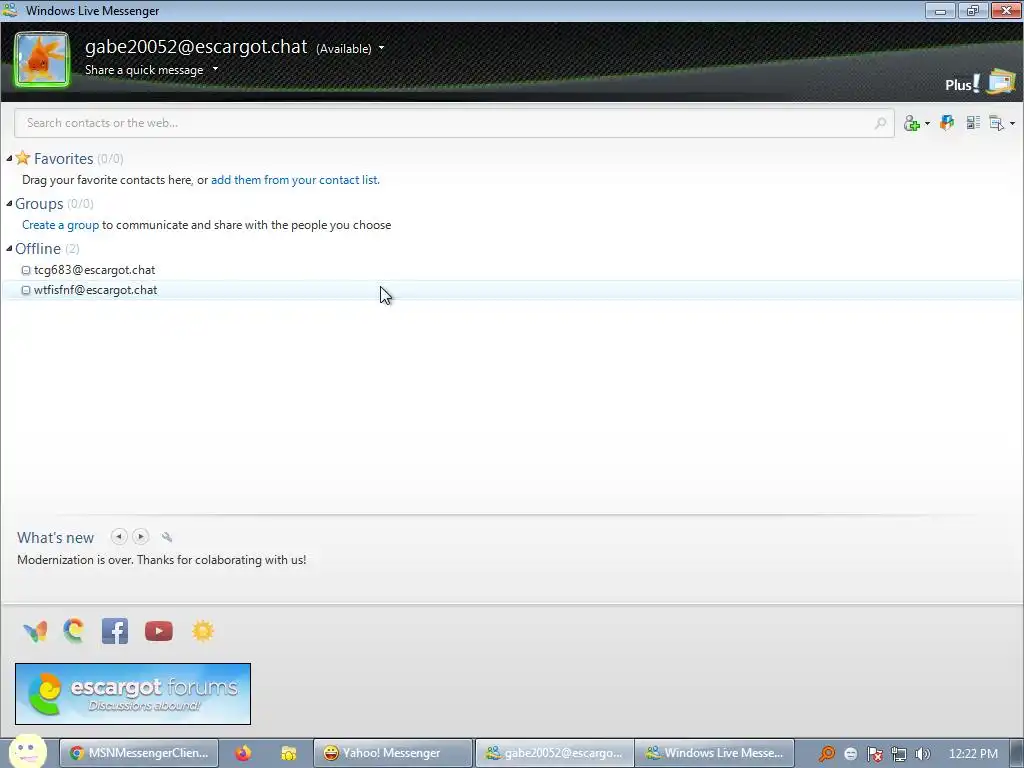The height and width of the screenshot is (768, 1024).
Task: Click the gray circle tray icon
Action: tap(850, 754)
